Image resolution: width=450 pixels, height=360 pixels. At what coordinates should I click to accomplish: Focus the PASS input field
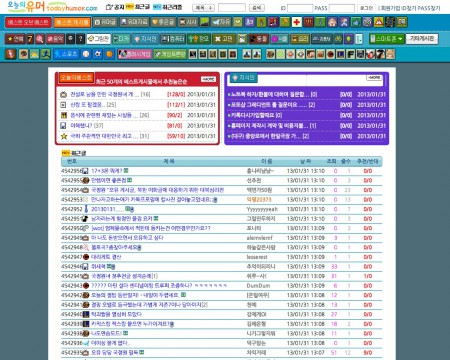point(342,8)
